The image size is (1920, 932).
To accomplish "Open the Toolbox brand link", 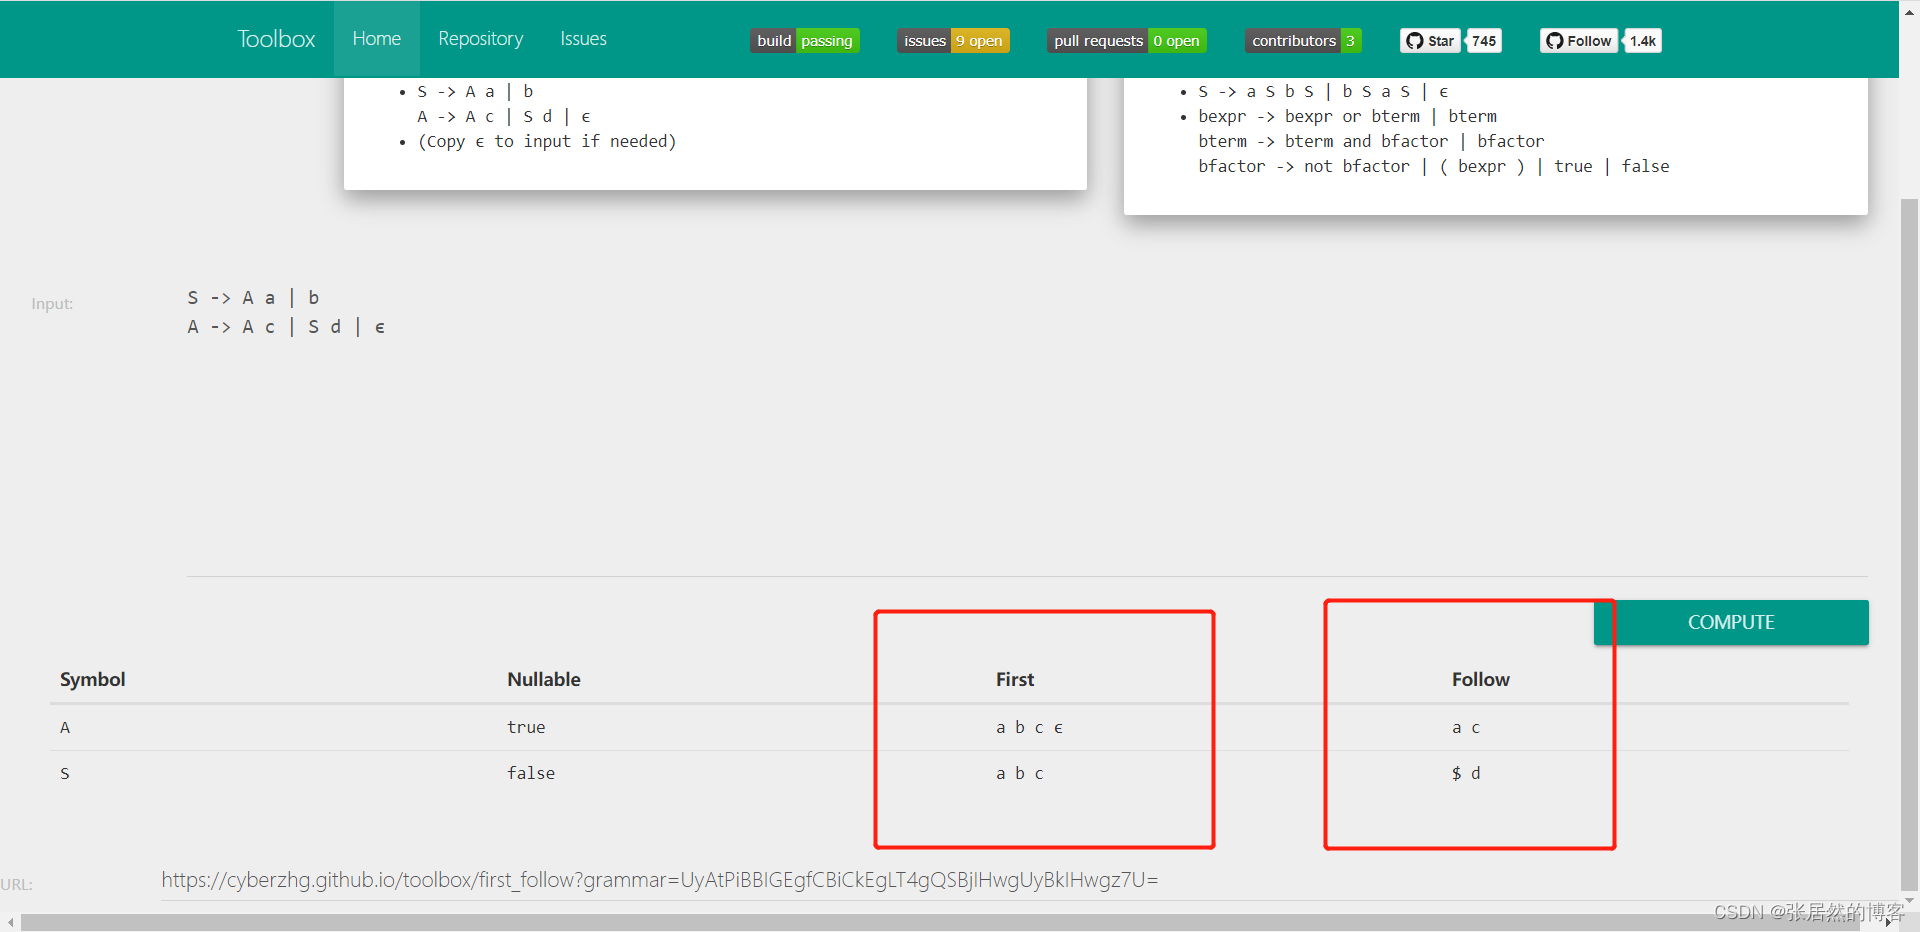I will pos(276,39).
